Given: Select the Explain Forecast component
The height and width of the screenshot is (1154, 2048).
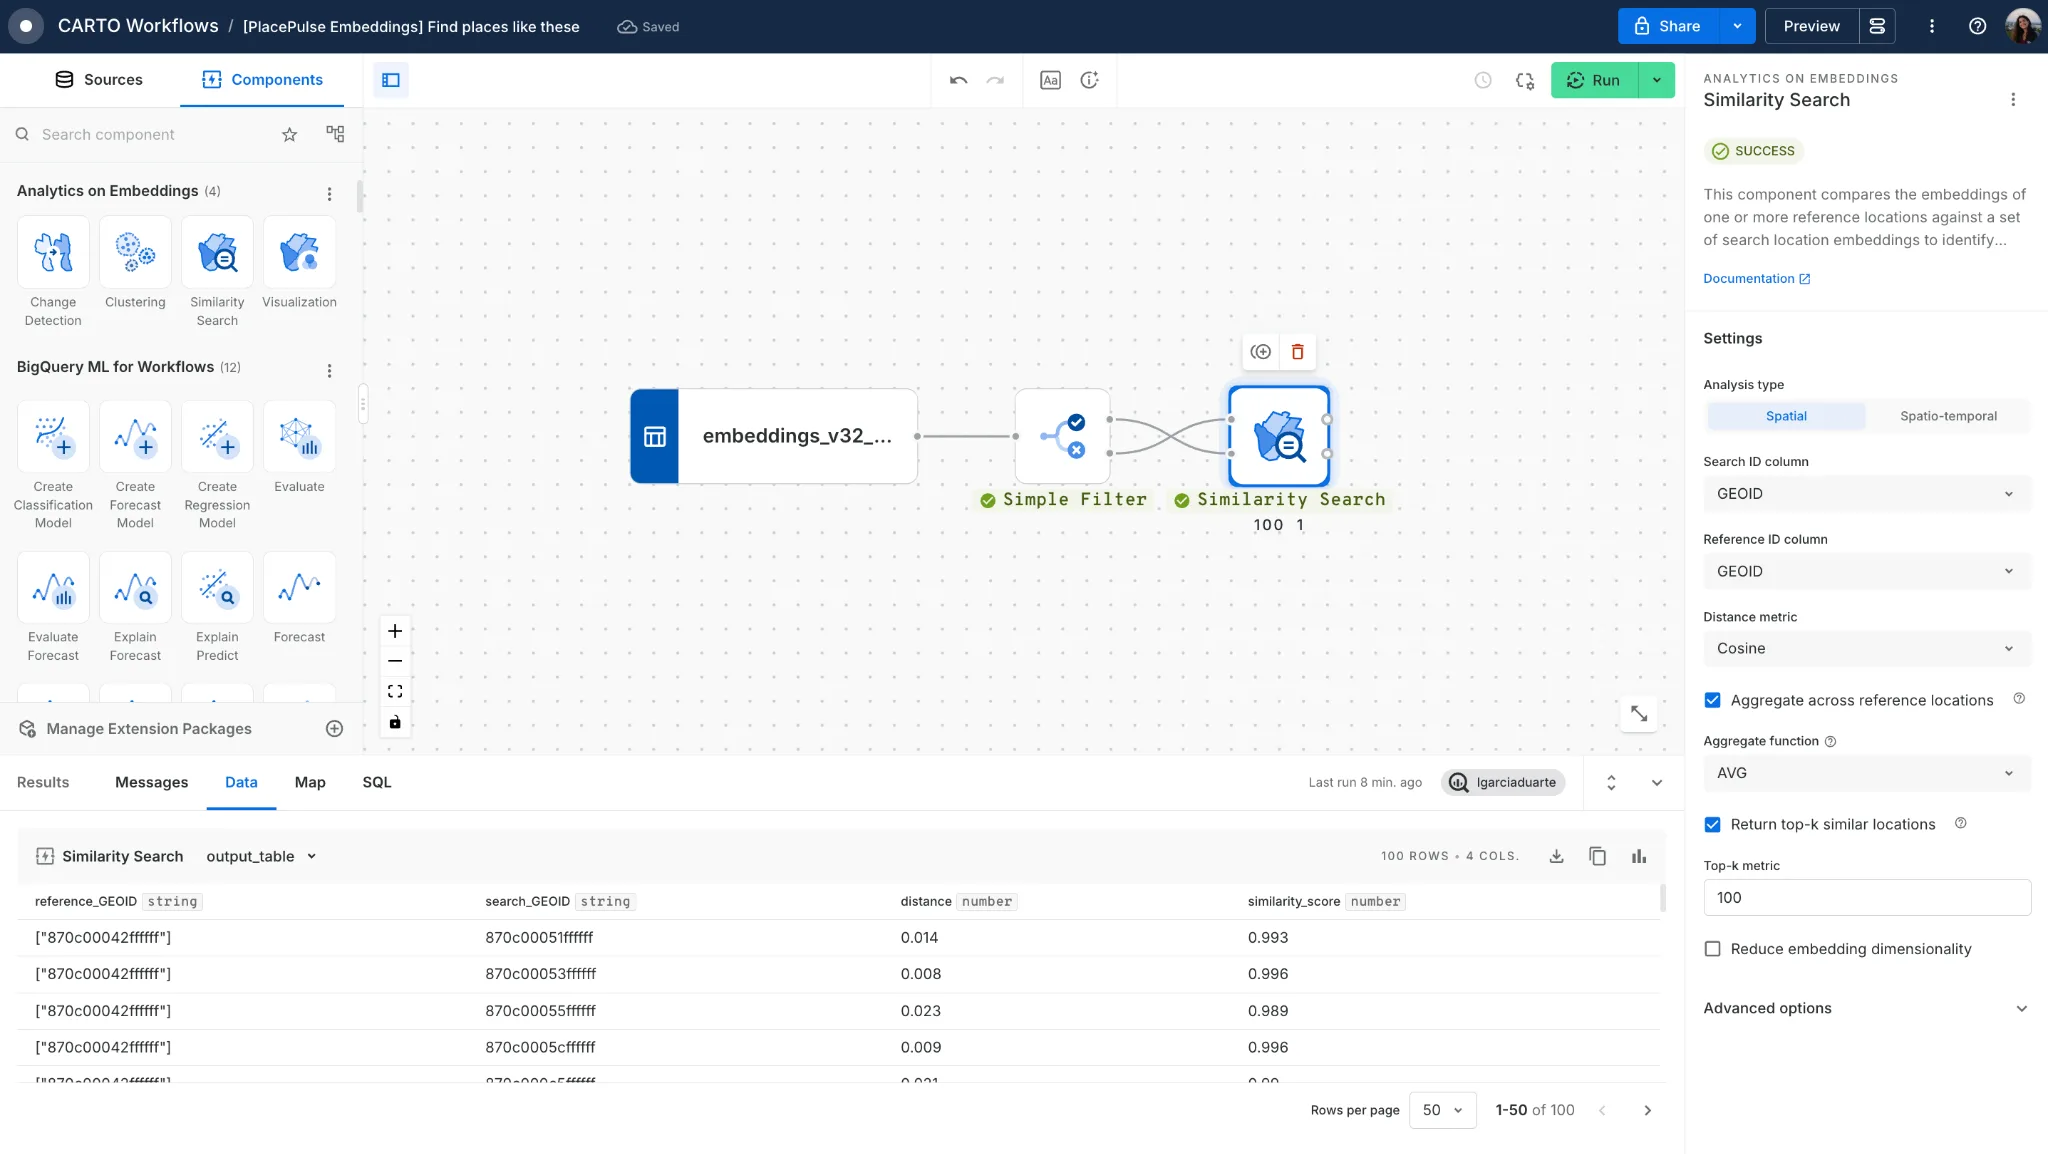Looking at the screenshot, I should click(135, 587).
